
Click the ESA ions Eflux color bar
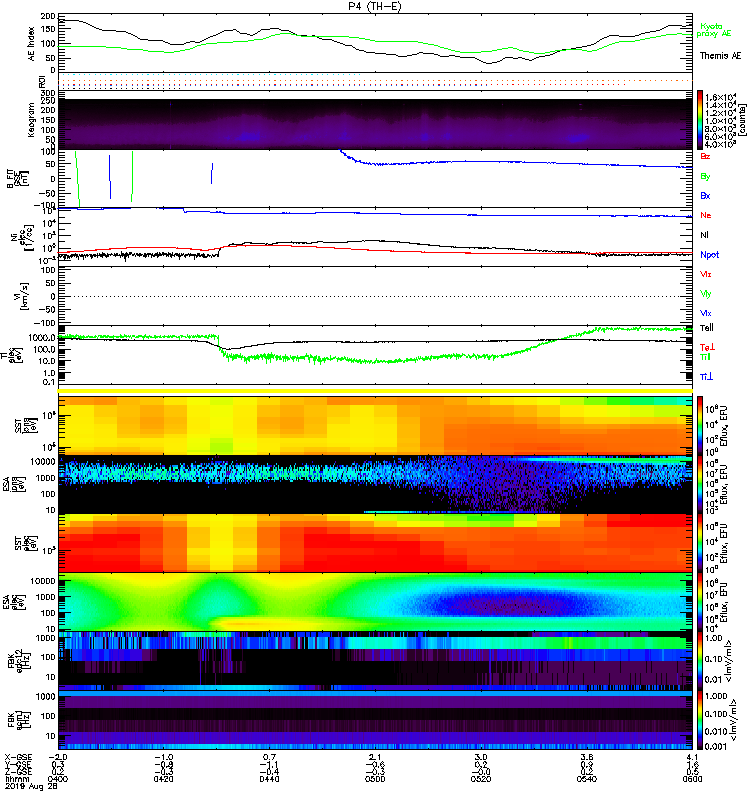click(x=700, y=484)
